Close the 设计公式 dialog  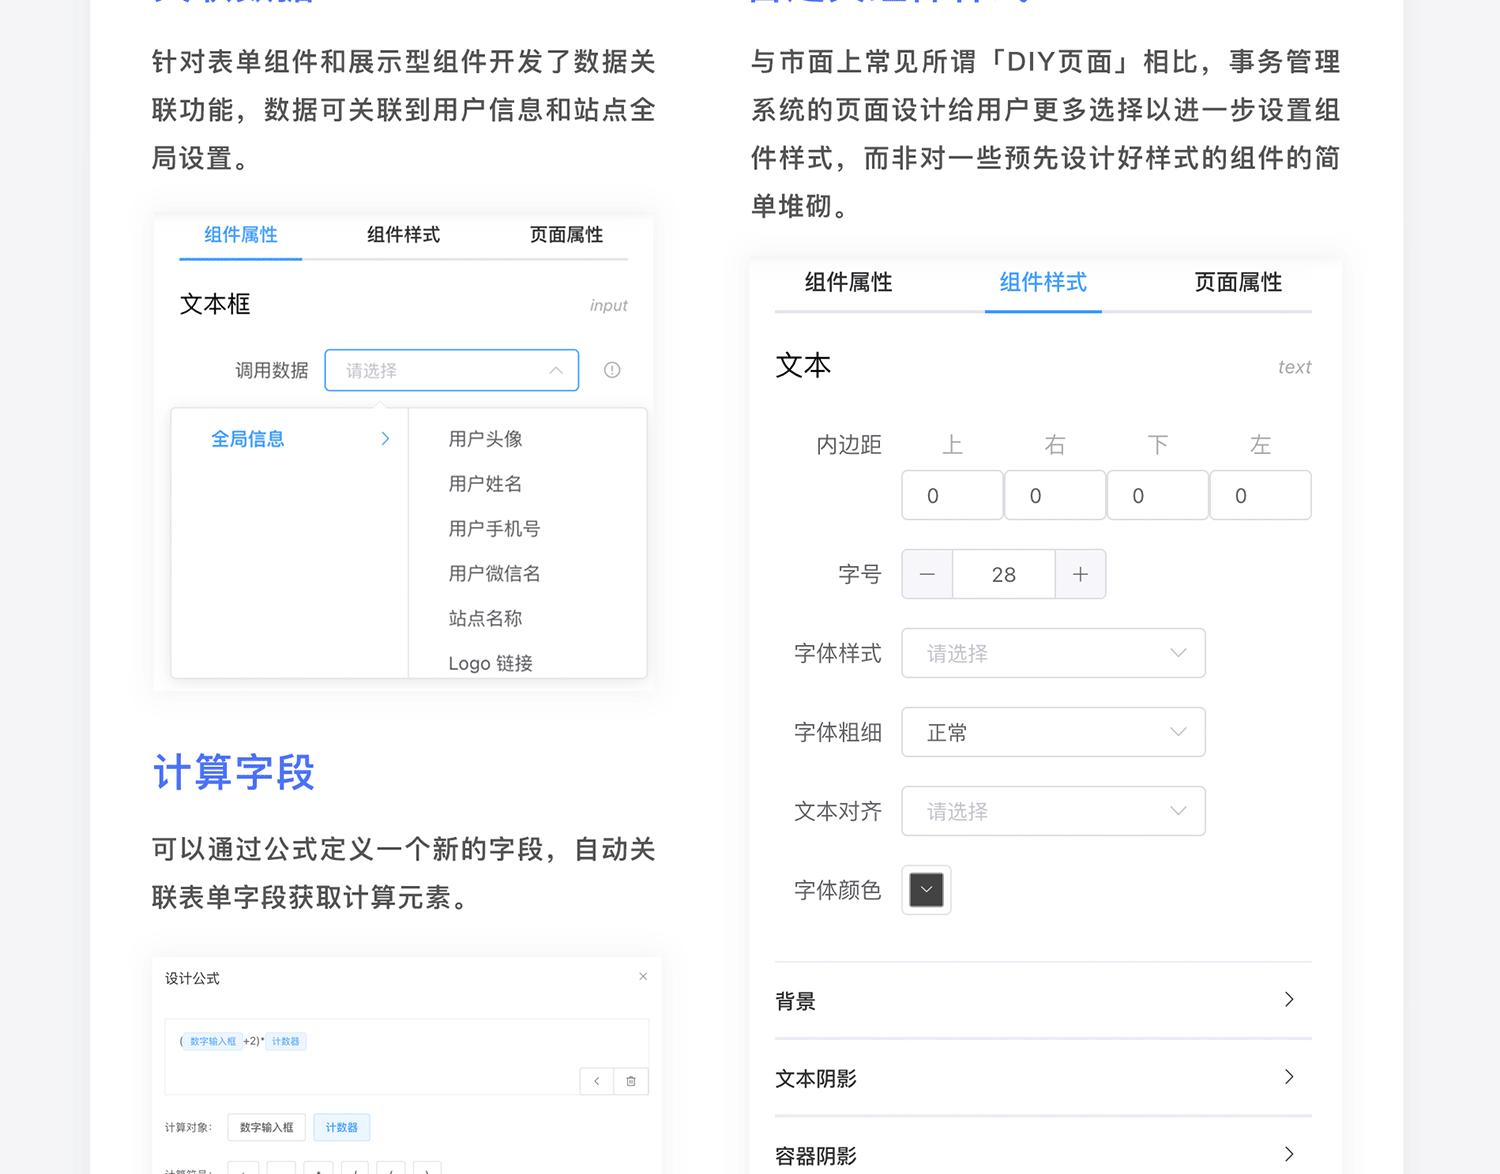tap(643, 976)
